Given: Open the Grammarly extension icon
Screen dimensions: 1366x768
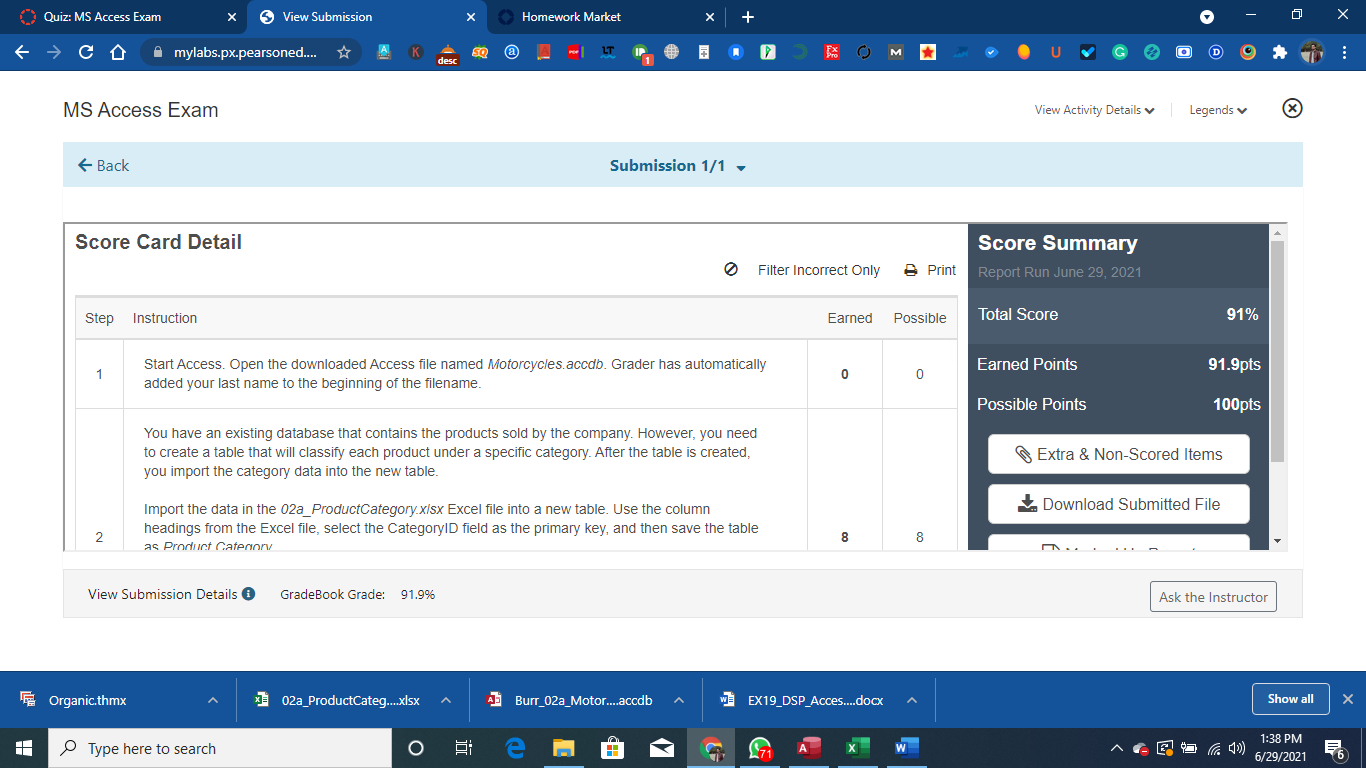Looking at the screenshot, I should 1120,52.
